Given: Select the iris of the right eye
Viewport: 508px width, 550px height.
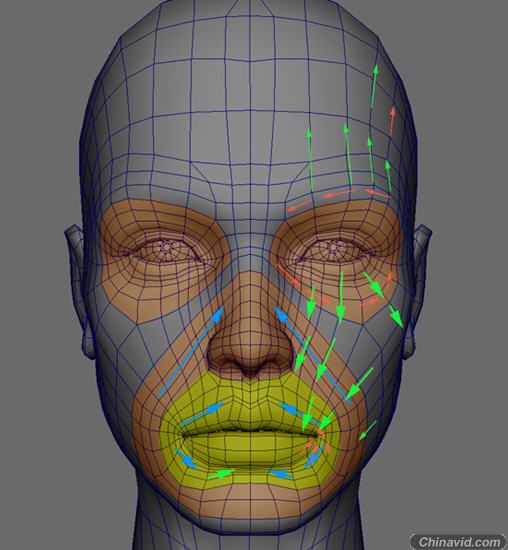Looking at the screenshot, I should point(333,247).
